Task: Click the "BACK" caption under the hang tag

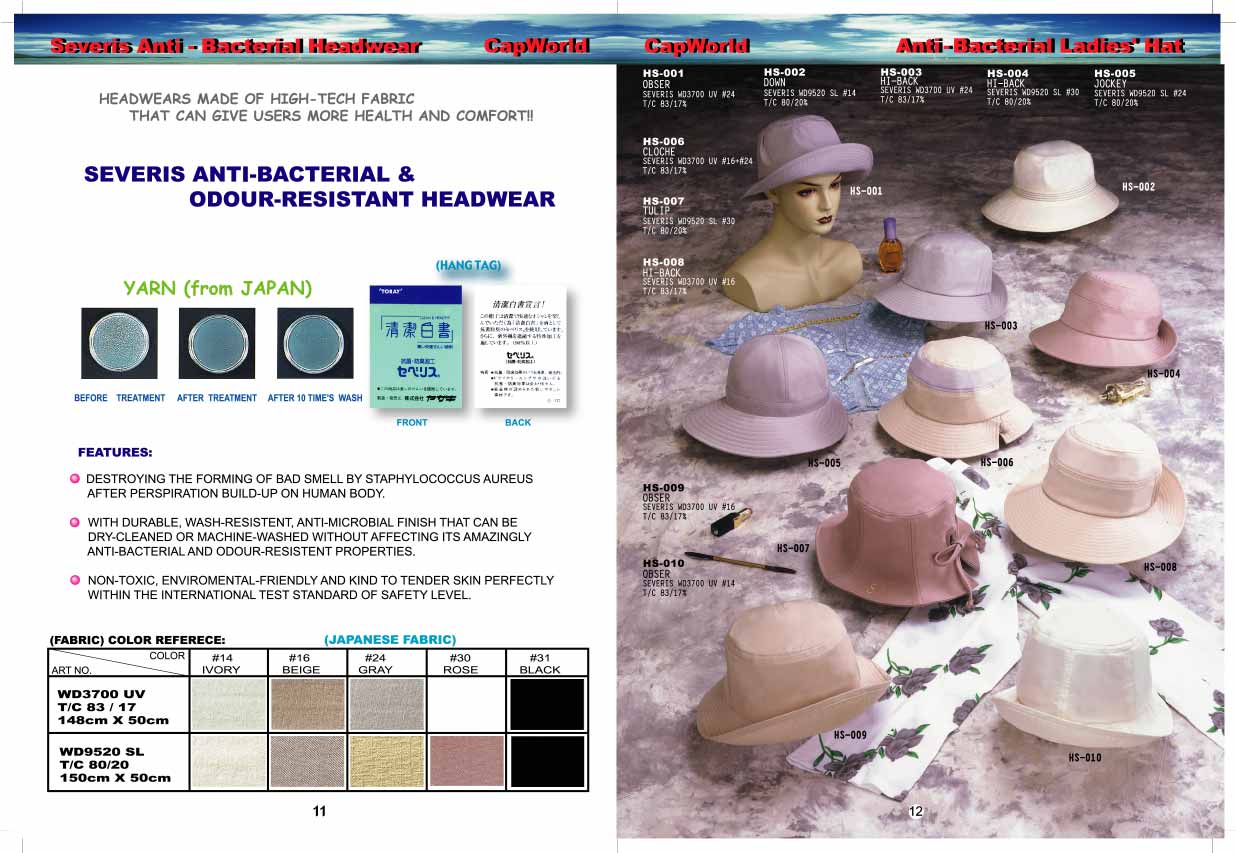Action: [x=518, y=423]
